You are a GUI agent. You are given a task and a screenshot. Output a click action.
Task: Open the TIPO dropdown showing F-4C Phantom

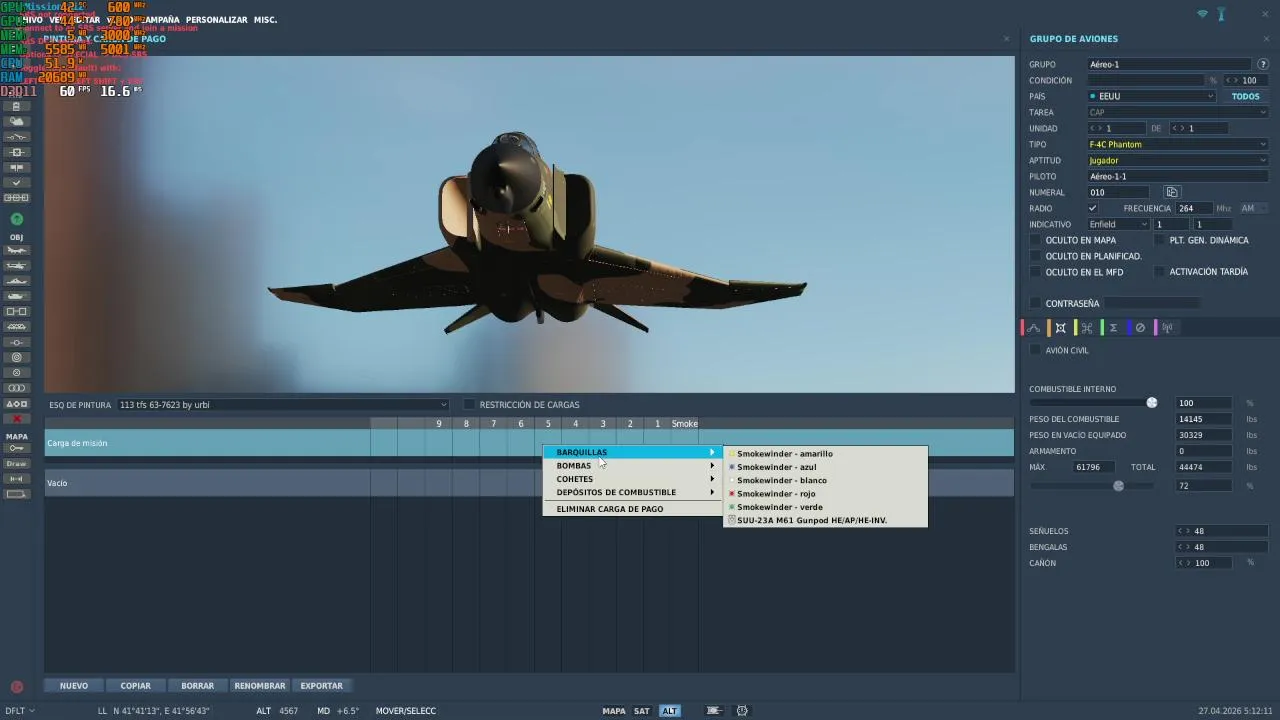1178,144
